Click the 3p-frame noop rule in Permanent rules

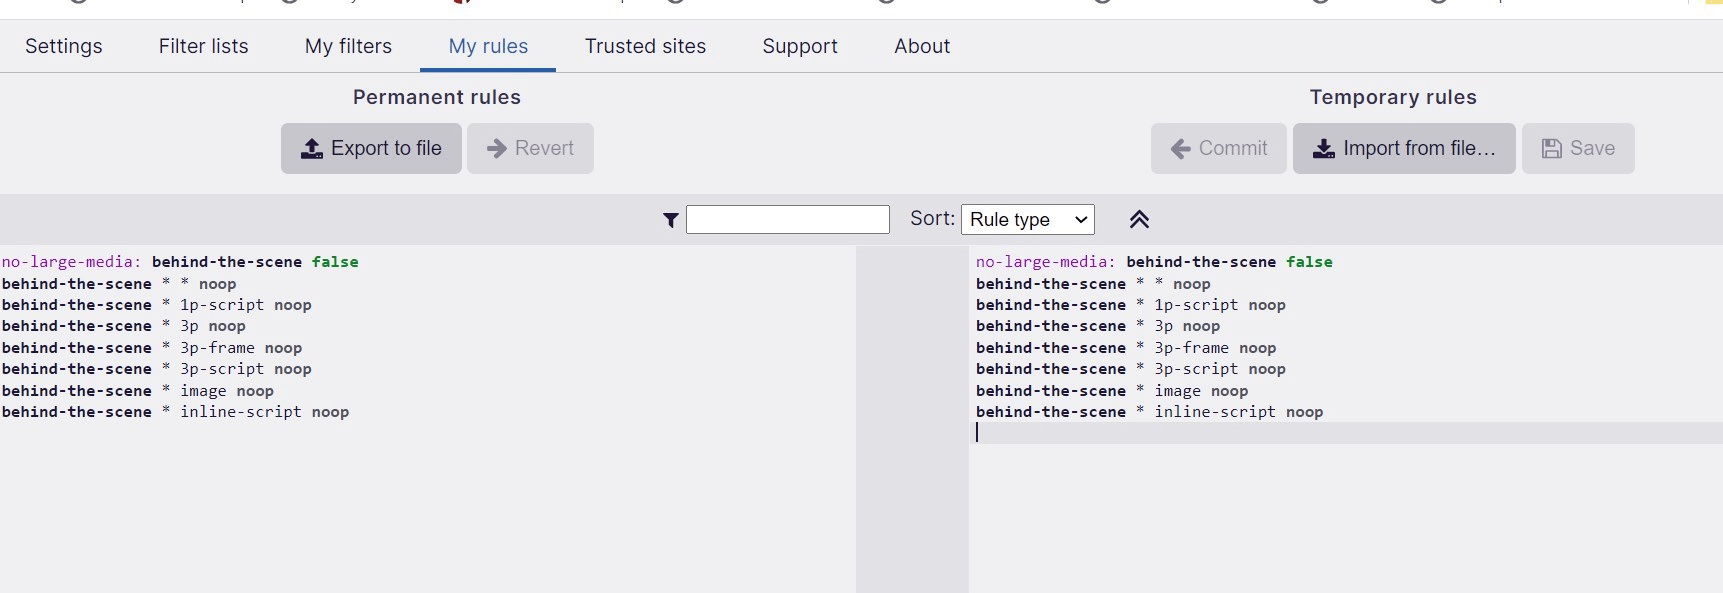pos(240,348)
